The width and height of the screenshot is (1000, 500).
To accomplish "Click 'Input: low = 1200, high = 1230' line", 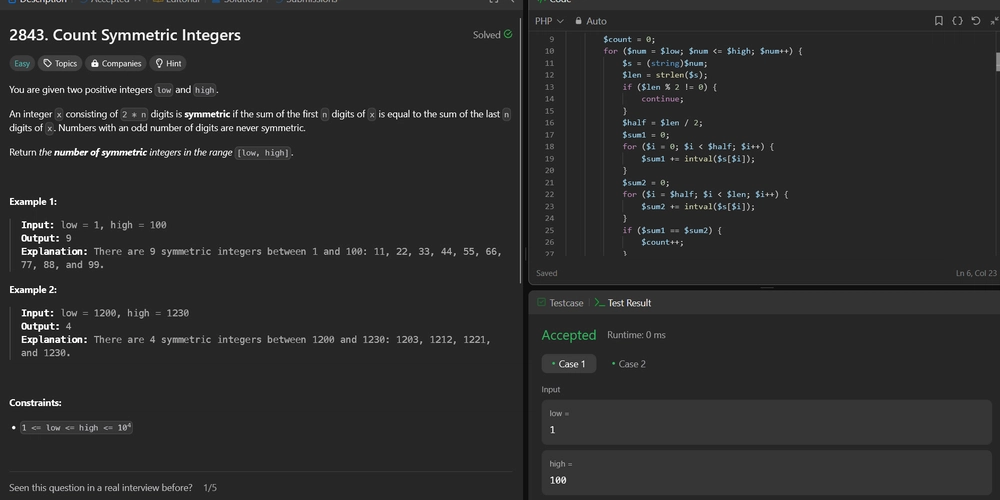I will coord(105,313).
